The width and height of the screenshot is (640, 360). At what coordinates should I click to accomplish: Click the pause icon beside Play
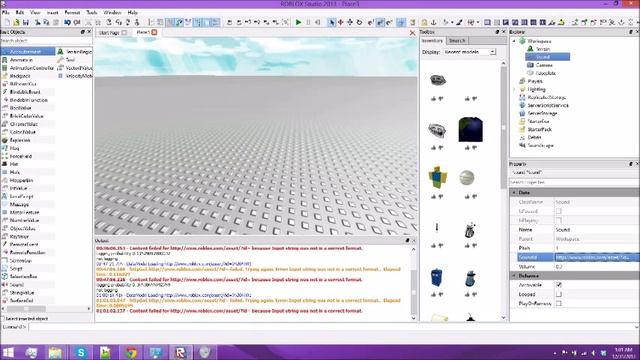pos(308,22)
